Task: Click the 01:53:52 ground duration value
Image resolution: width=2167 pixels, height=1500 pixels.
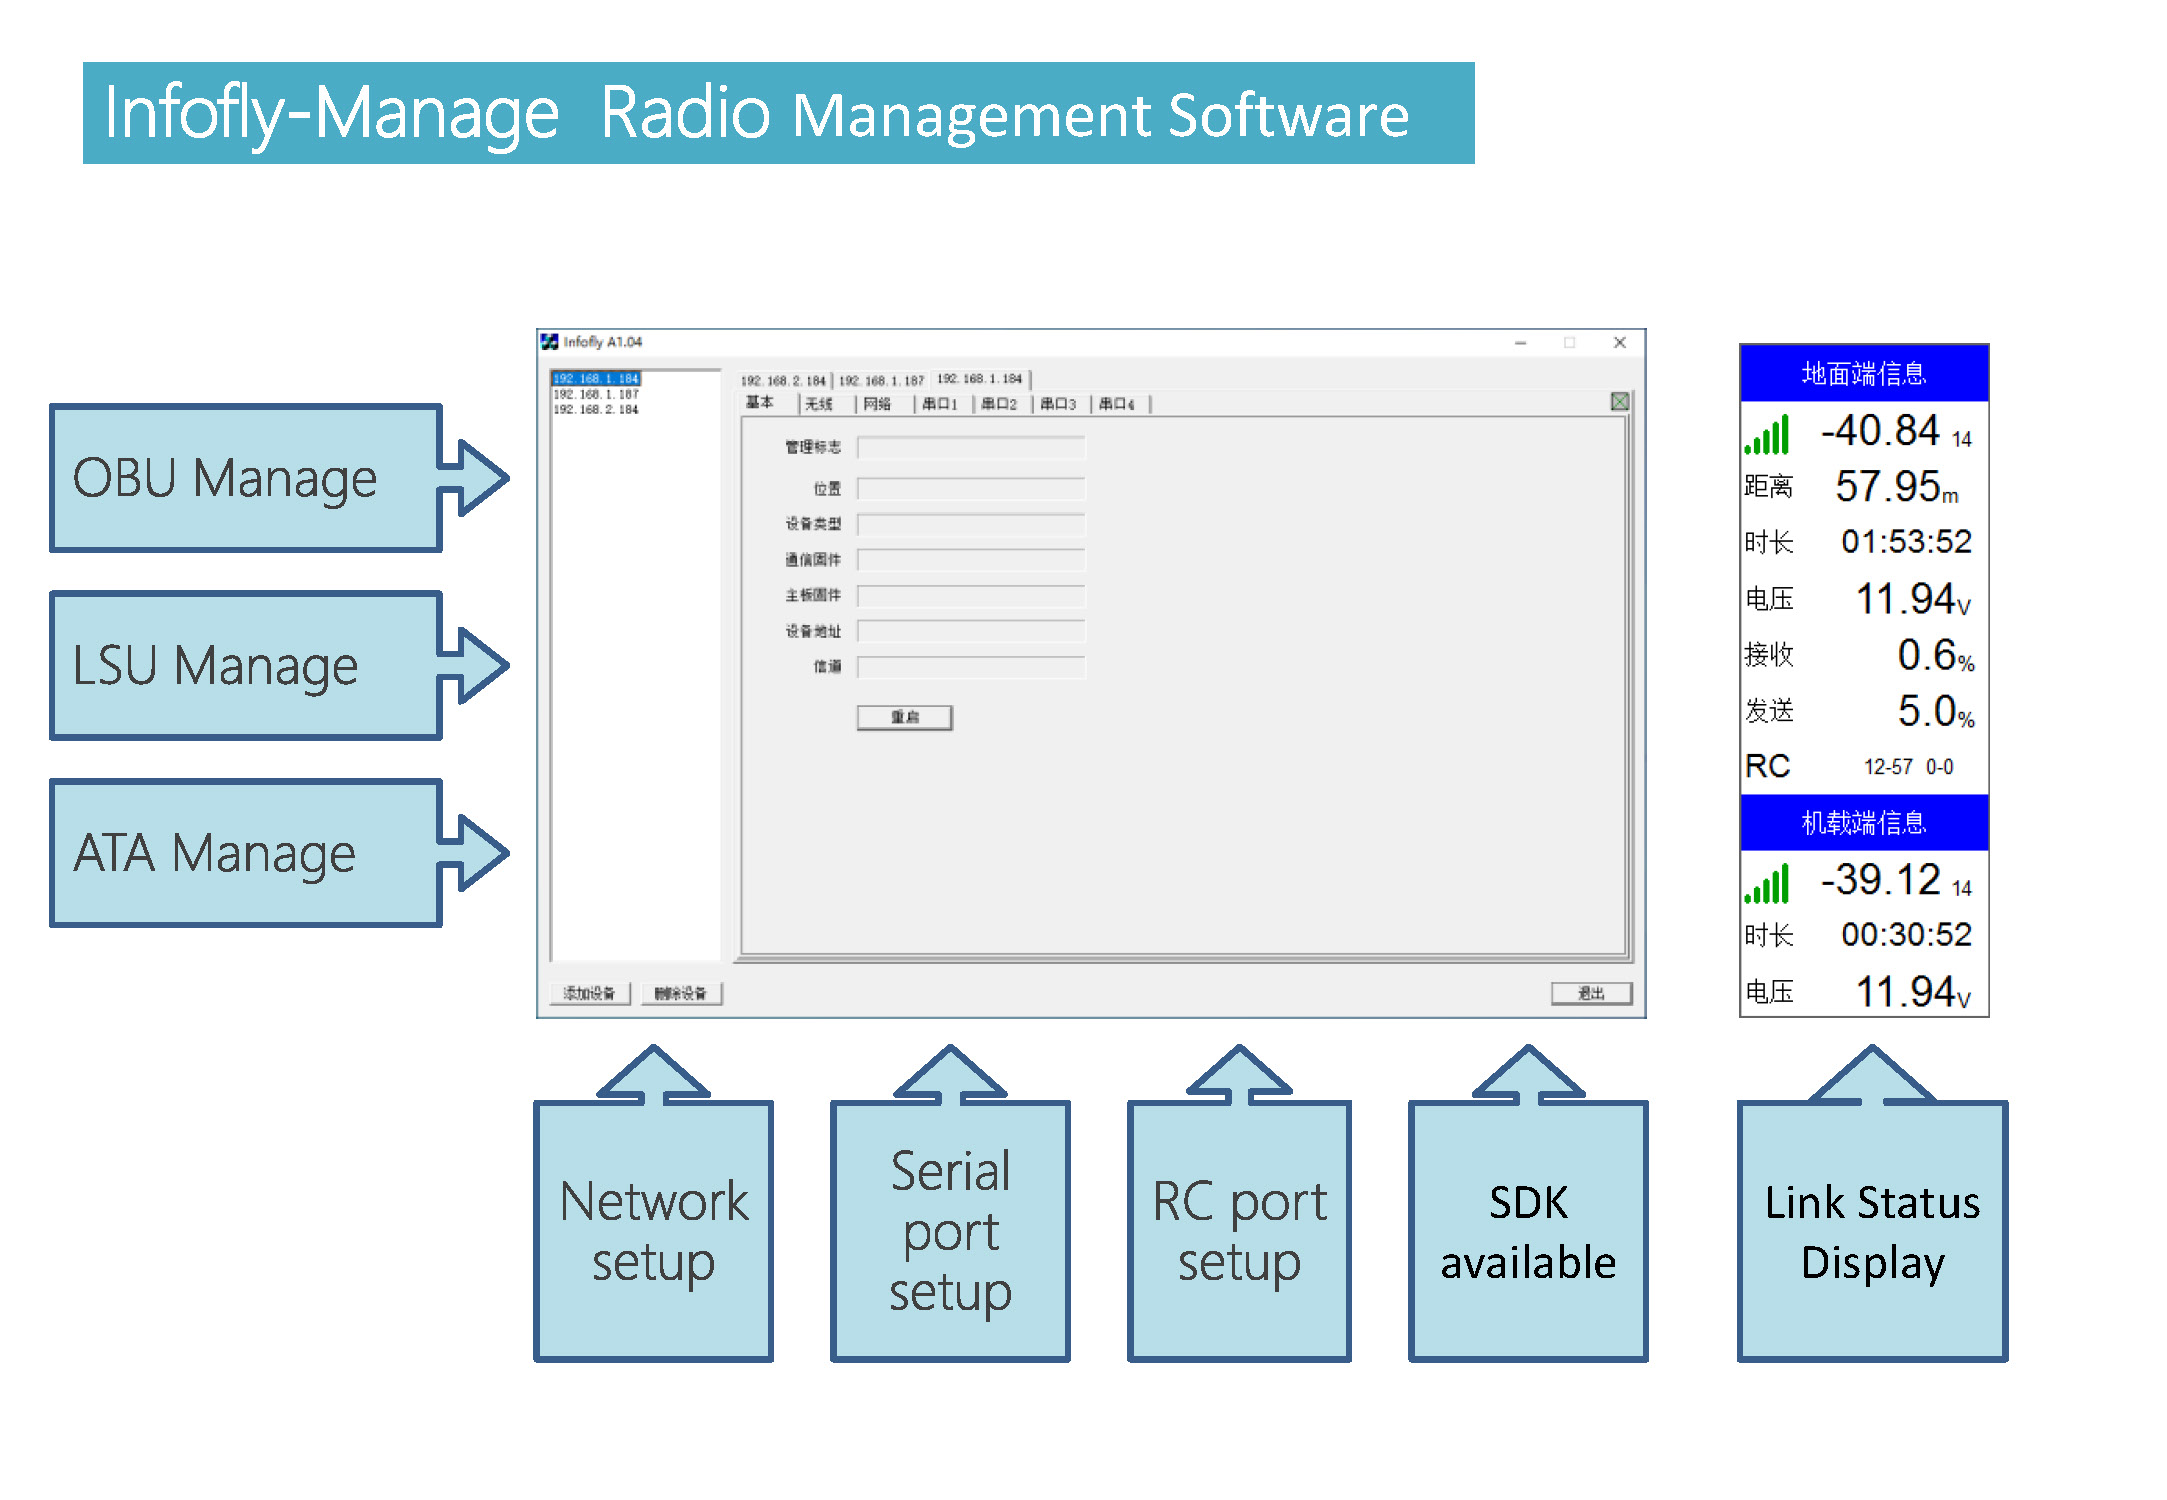Action: pyautogui.click(x=1906, y=542)
